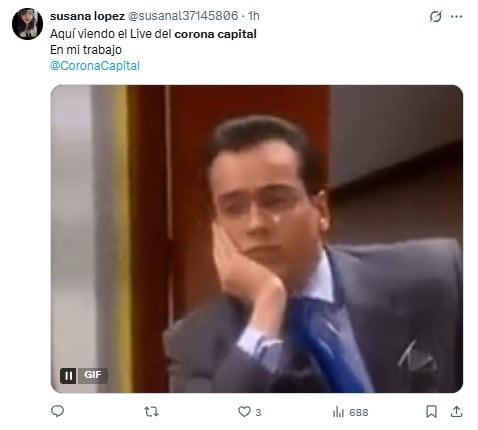Image resolution: width=478 pixels, height=430 pixels.
Task: Click the @CoronaCapital mention link
Action: point(95,66)
